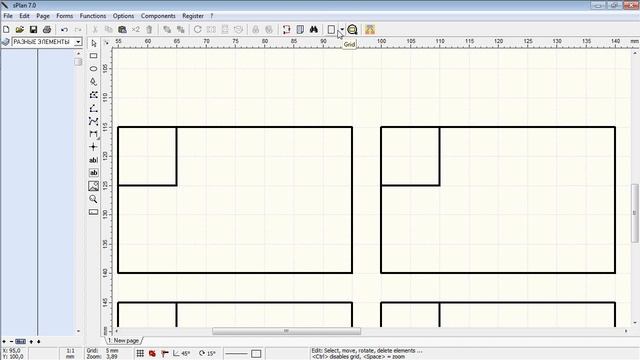
Task: Toggle the 15° rotation step
Action: pyautogui.click(x=207, y=353)
